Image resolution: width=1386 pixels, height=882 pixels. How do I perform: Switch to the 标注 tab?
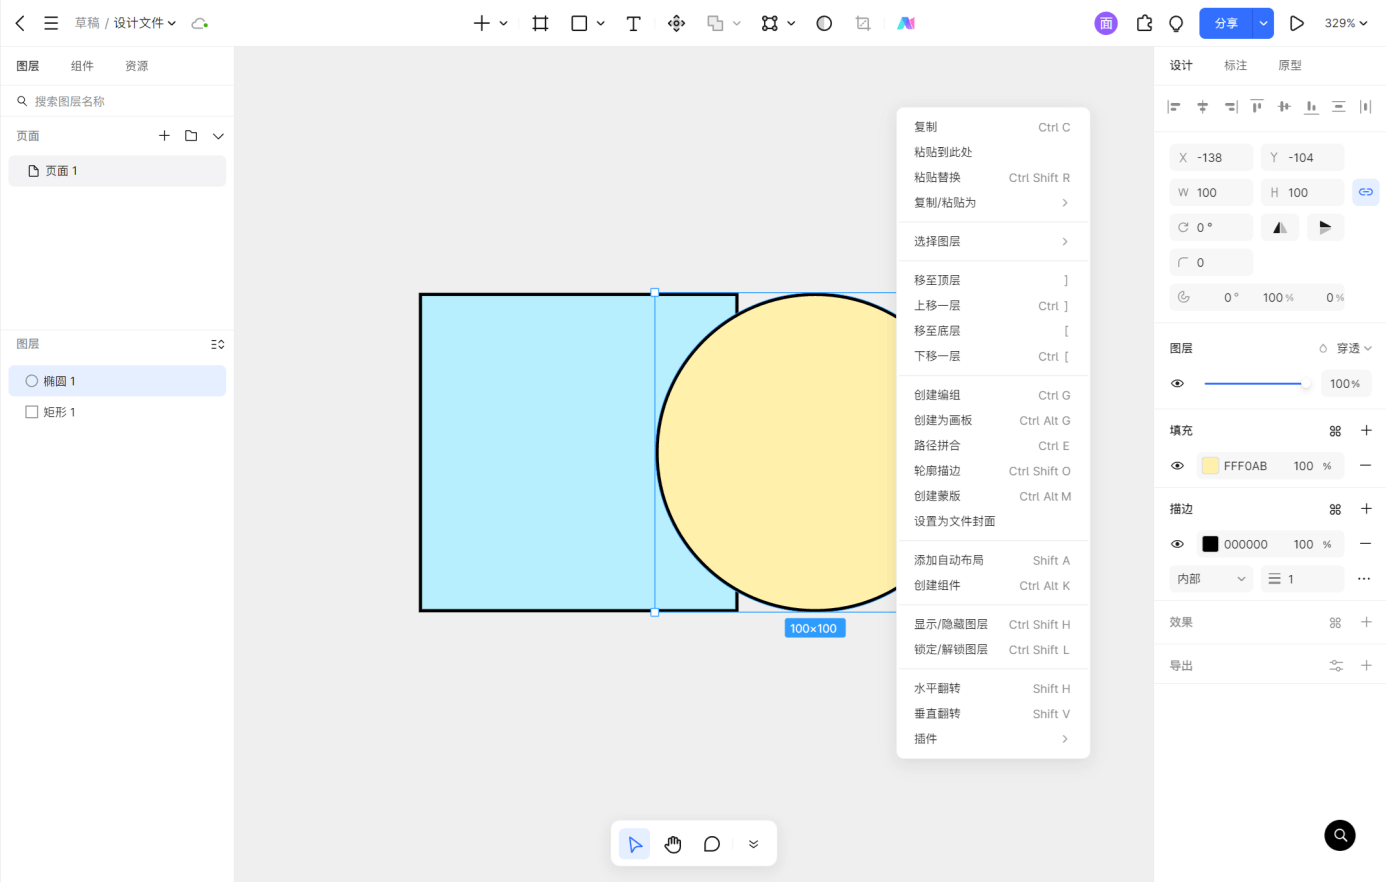[x=1235, y=65]
